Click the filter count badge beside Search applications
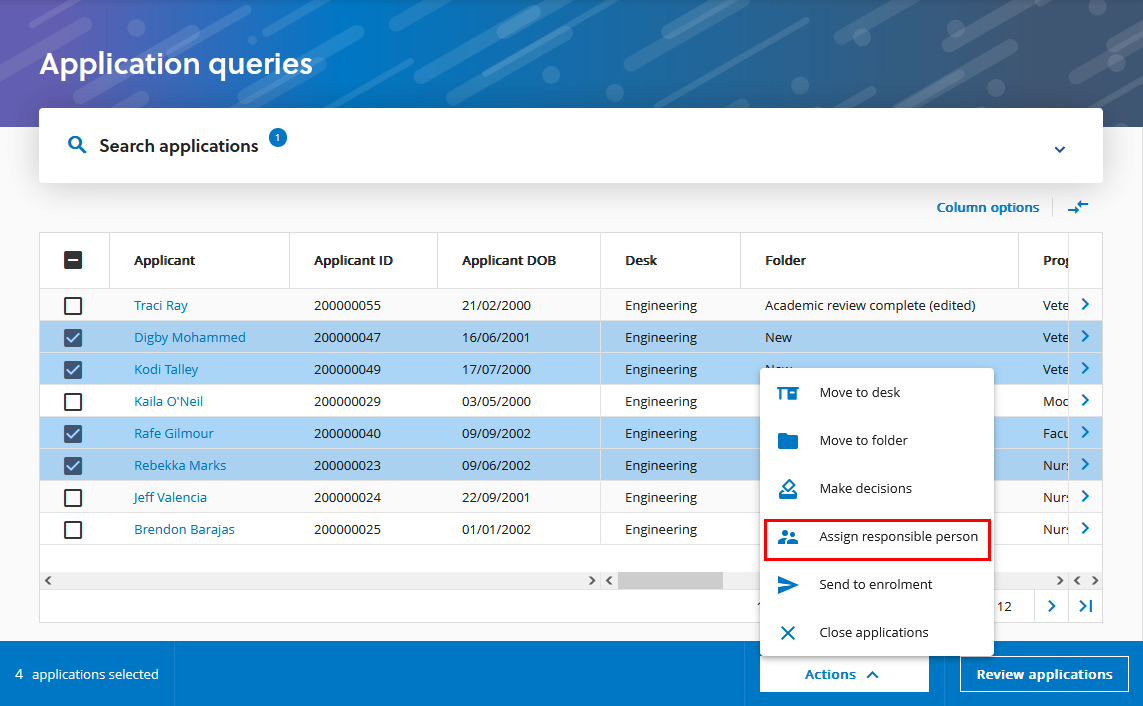Screen dimensions: 1143x706 point(278,137)
